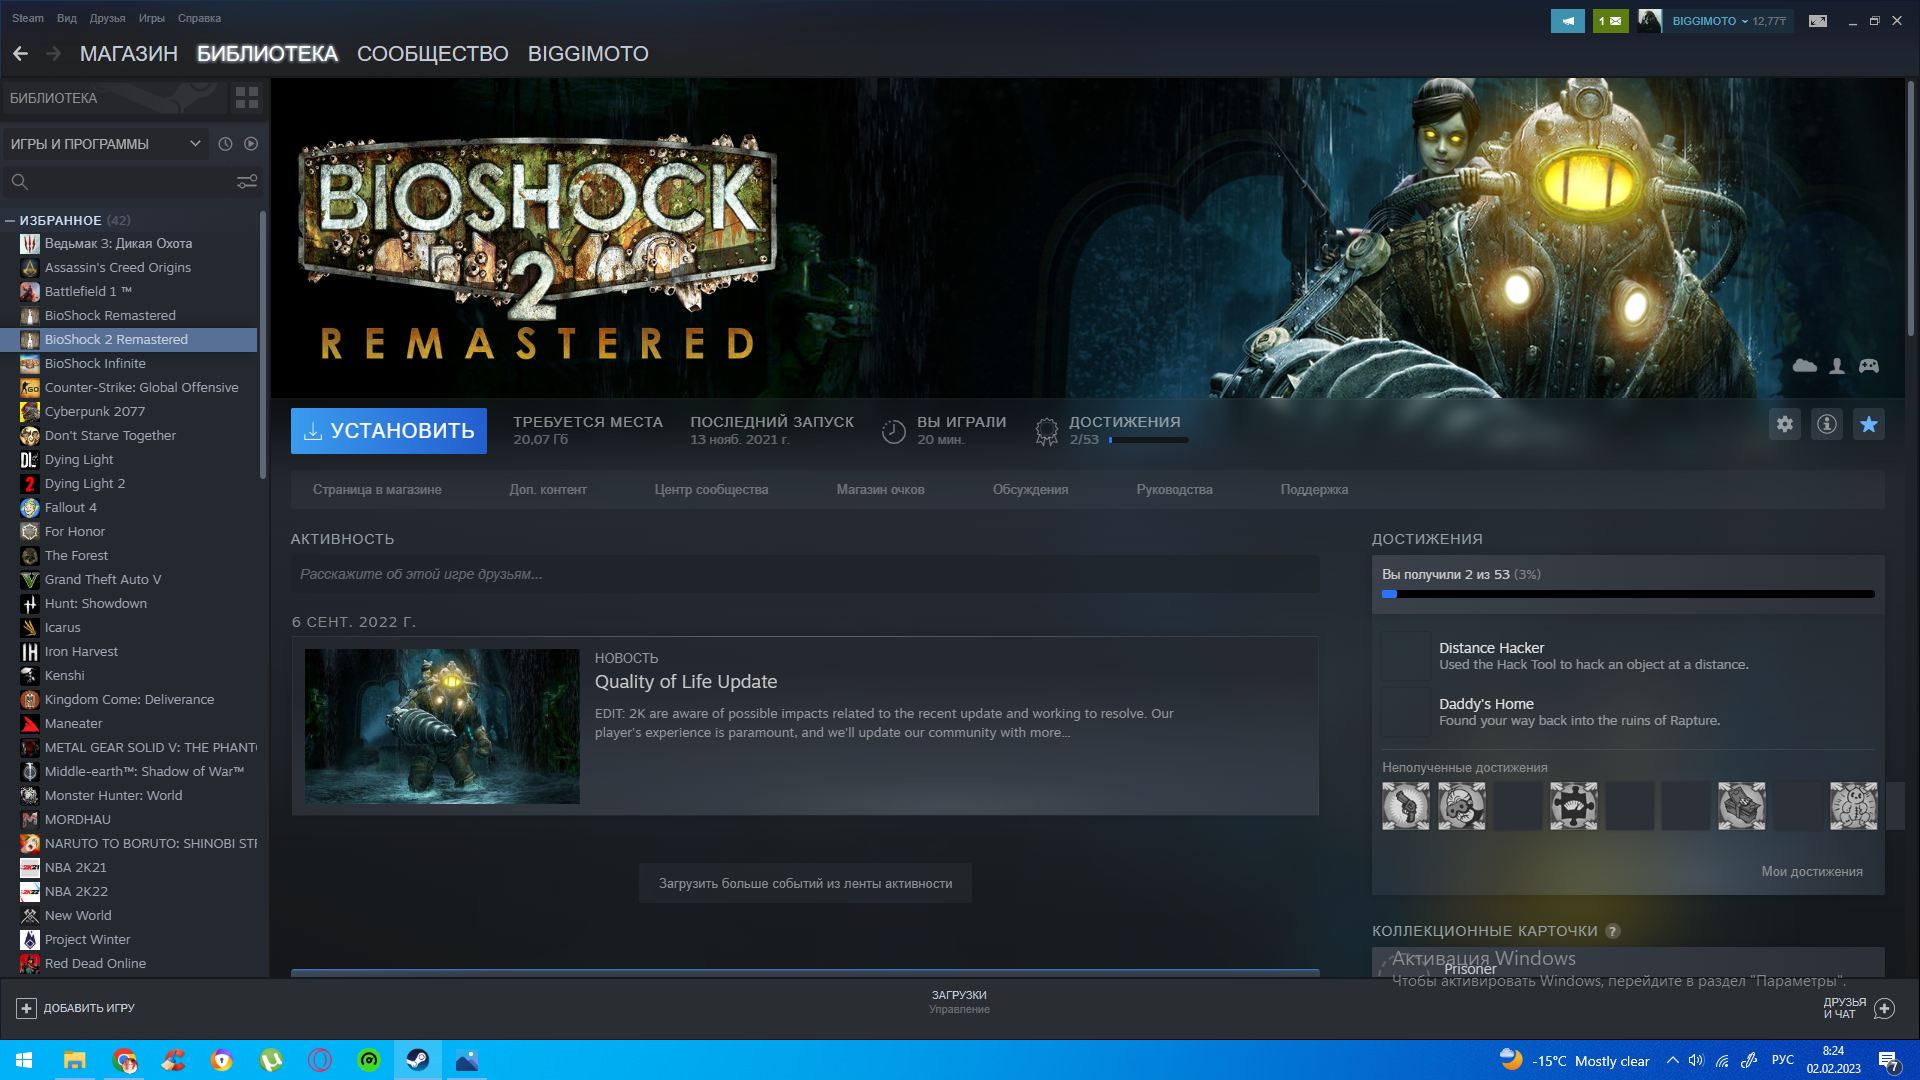Screen dimensions: 1920x1080
Task: Switch library to grid view icon
Action: point(246,98)
